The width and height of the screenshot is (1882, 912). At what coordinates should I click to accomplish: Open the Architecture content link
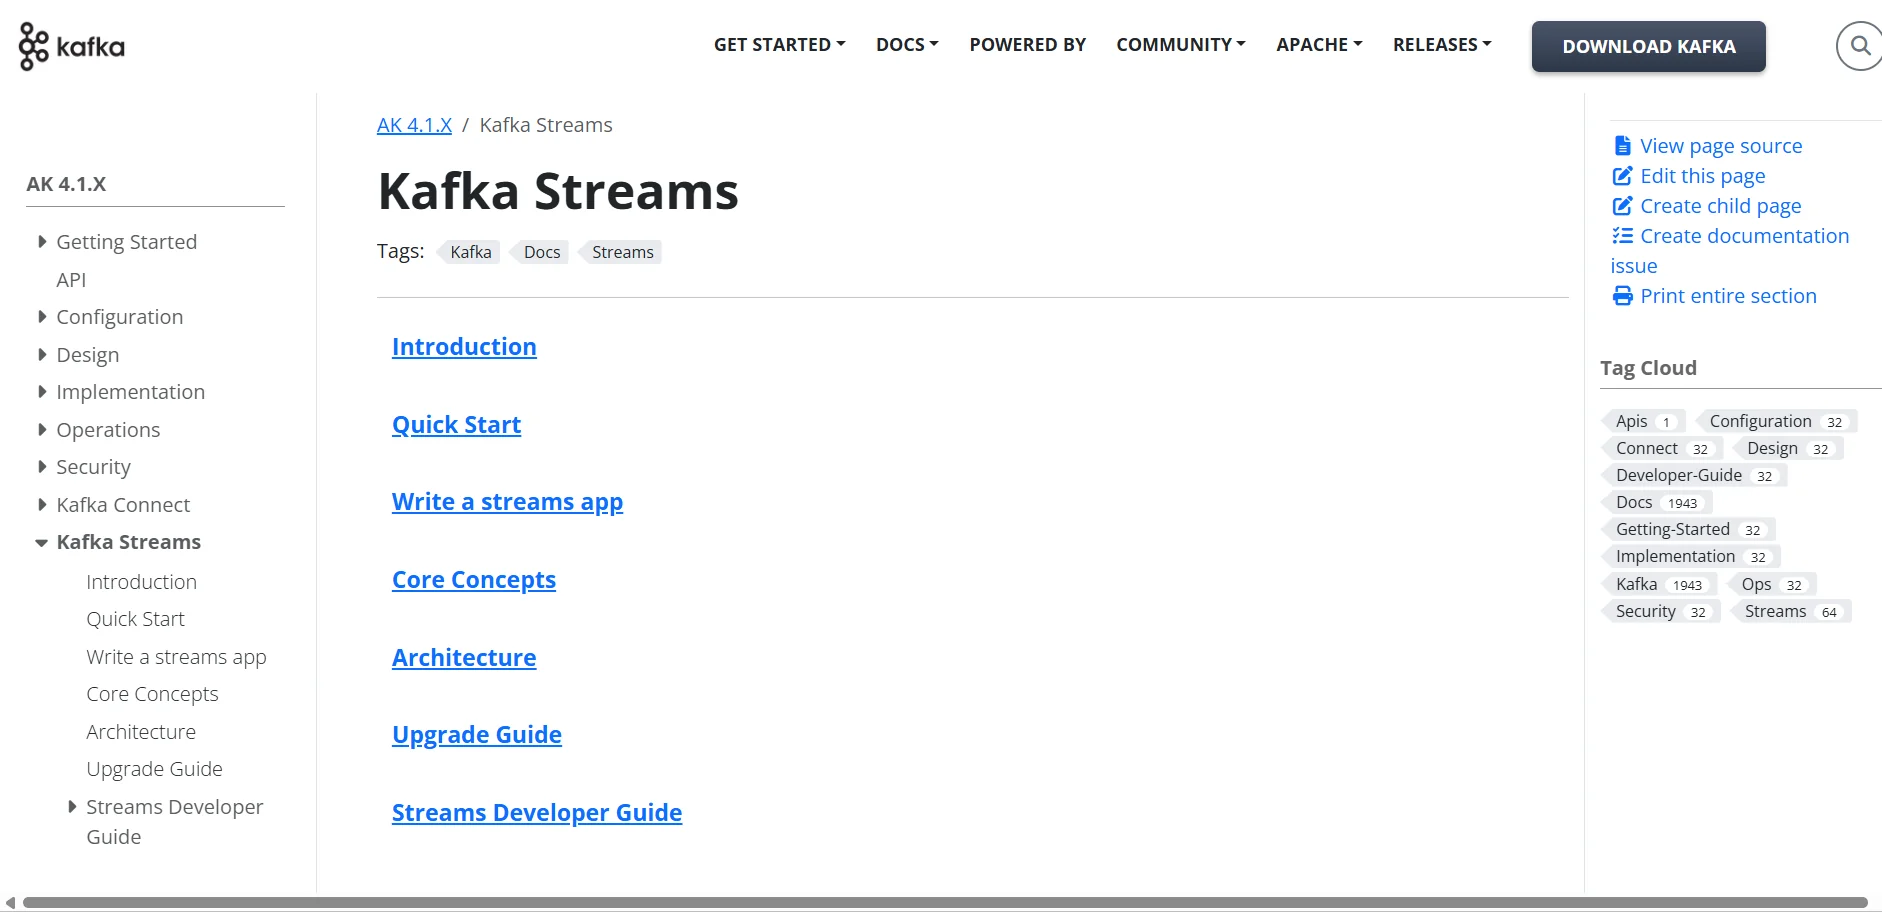[x=464, y=658]
